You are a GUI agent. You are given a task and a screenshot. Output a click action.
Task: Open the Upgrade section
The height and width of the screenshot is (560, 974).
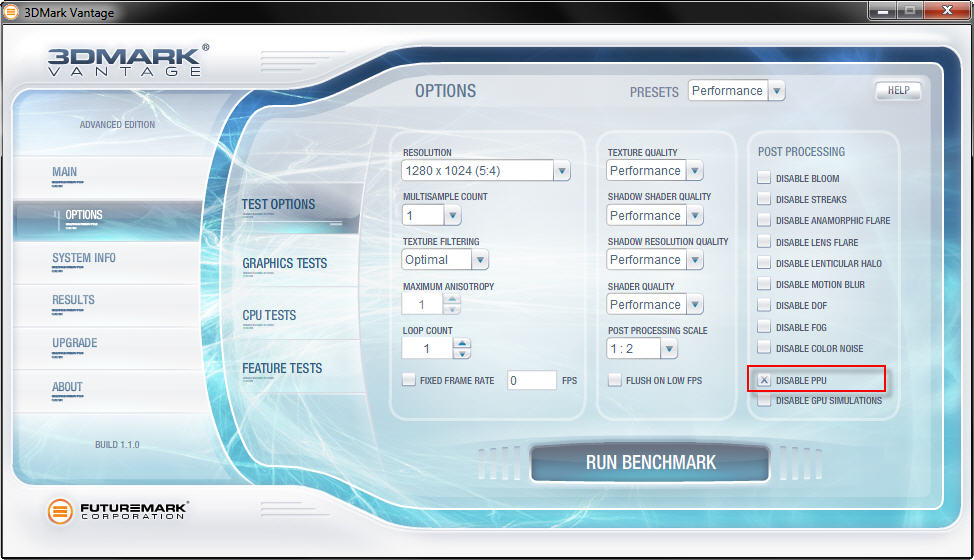point(75,343)
